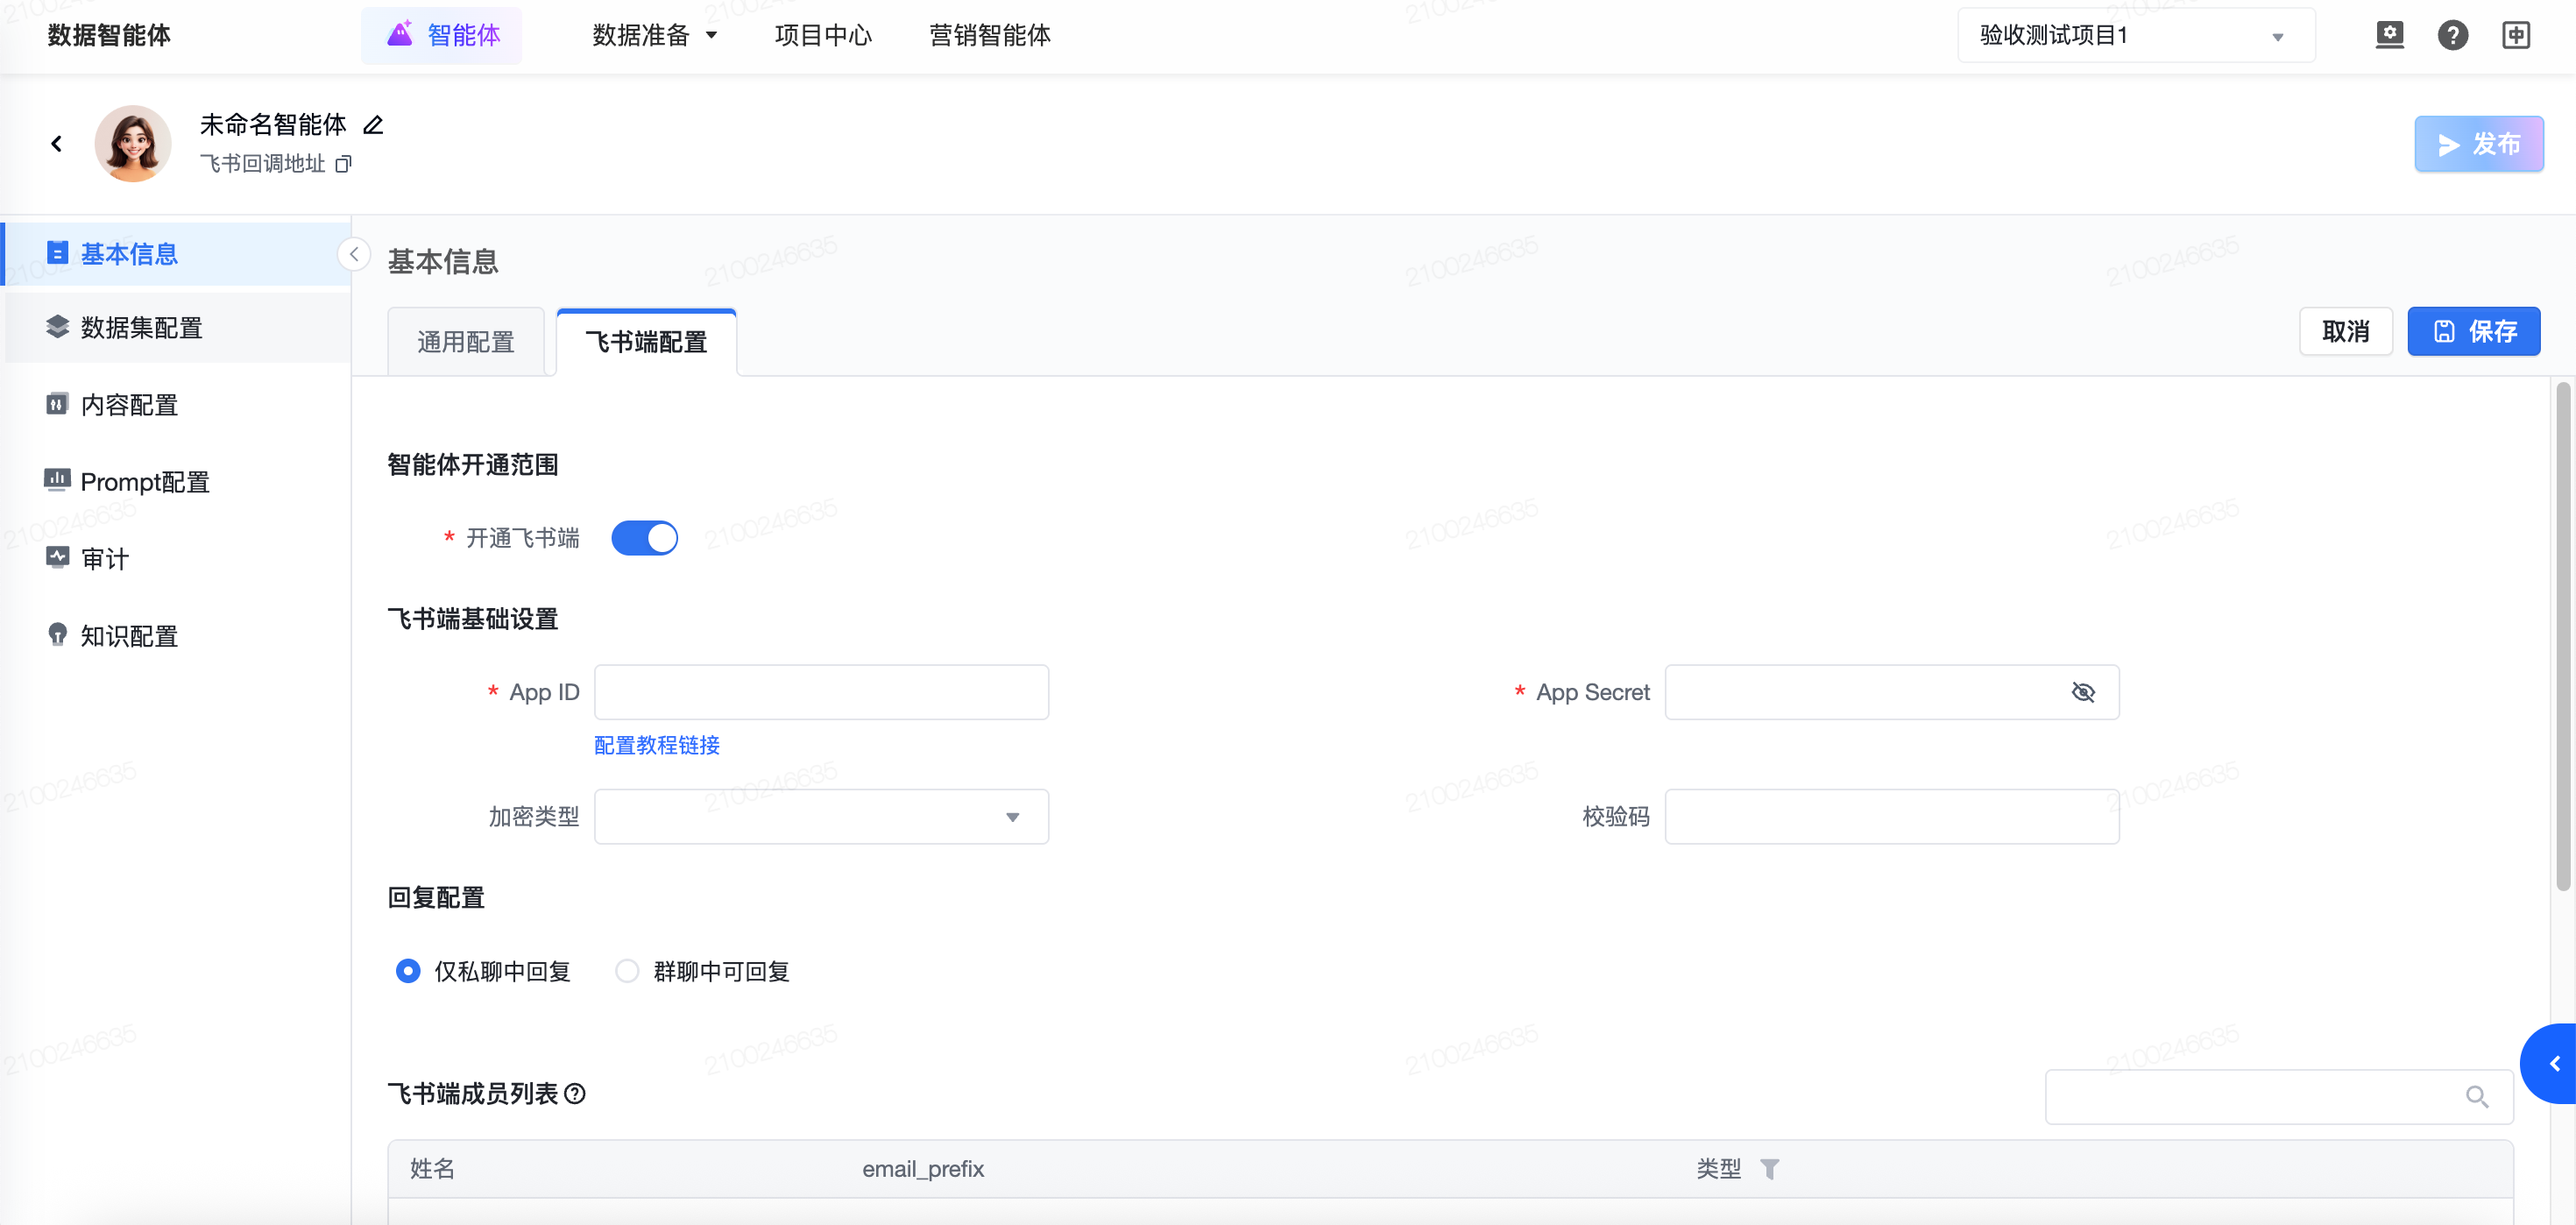The width and height of the screenshot is (2576, 1225).
Task: Click the back arrow beside the avatar
Action: click(x=57, y=144)
